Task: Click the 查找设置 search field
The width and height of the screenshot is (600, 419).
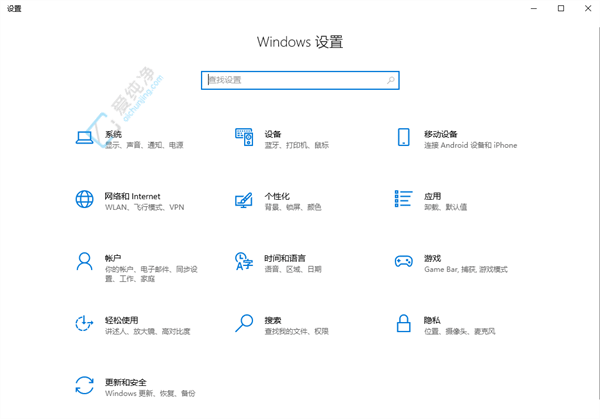Action: [x=300, y=80]
